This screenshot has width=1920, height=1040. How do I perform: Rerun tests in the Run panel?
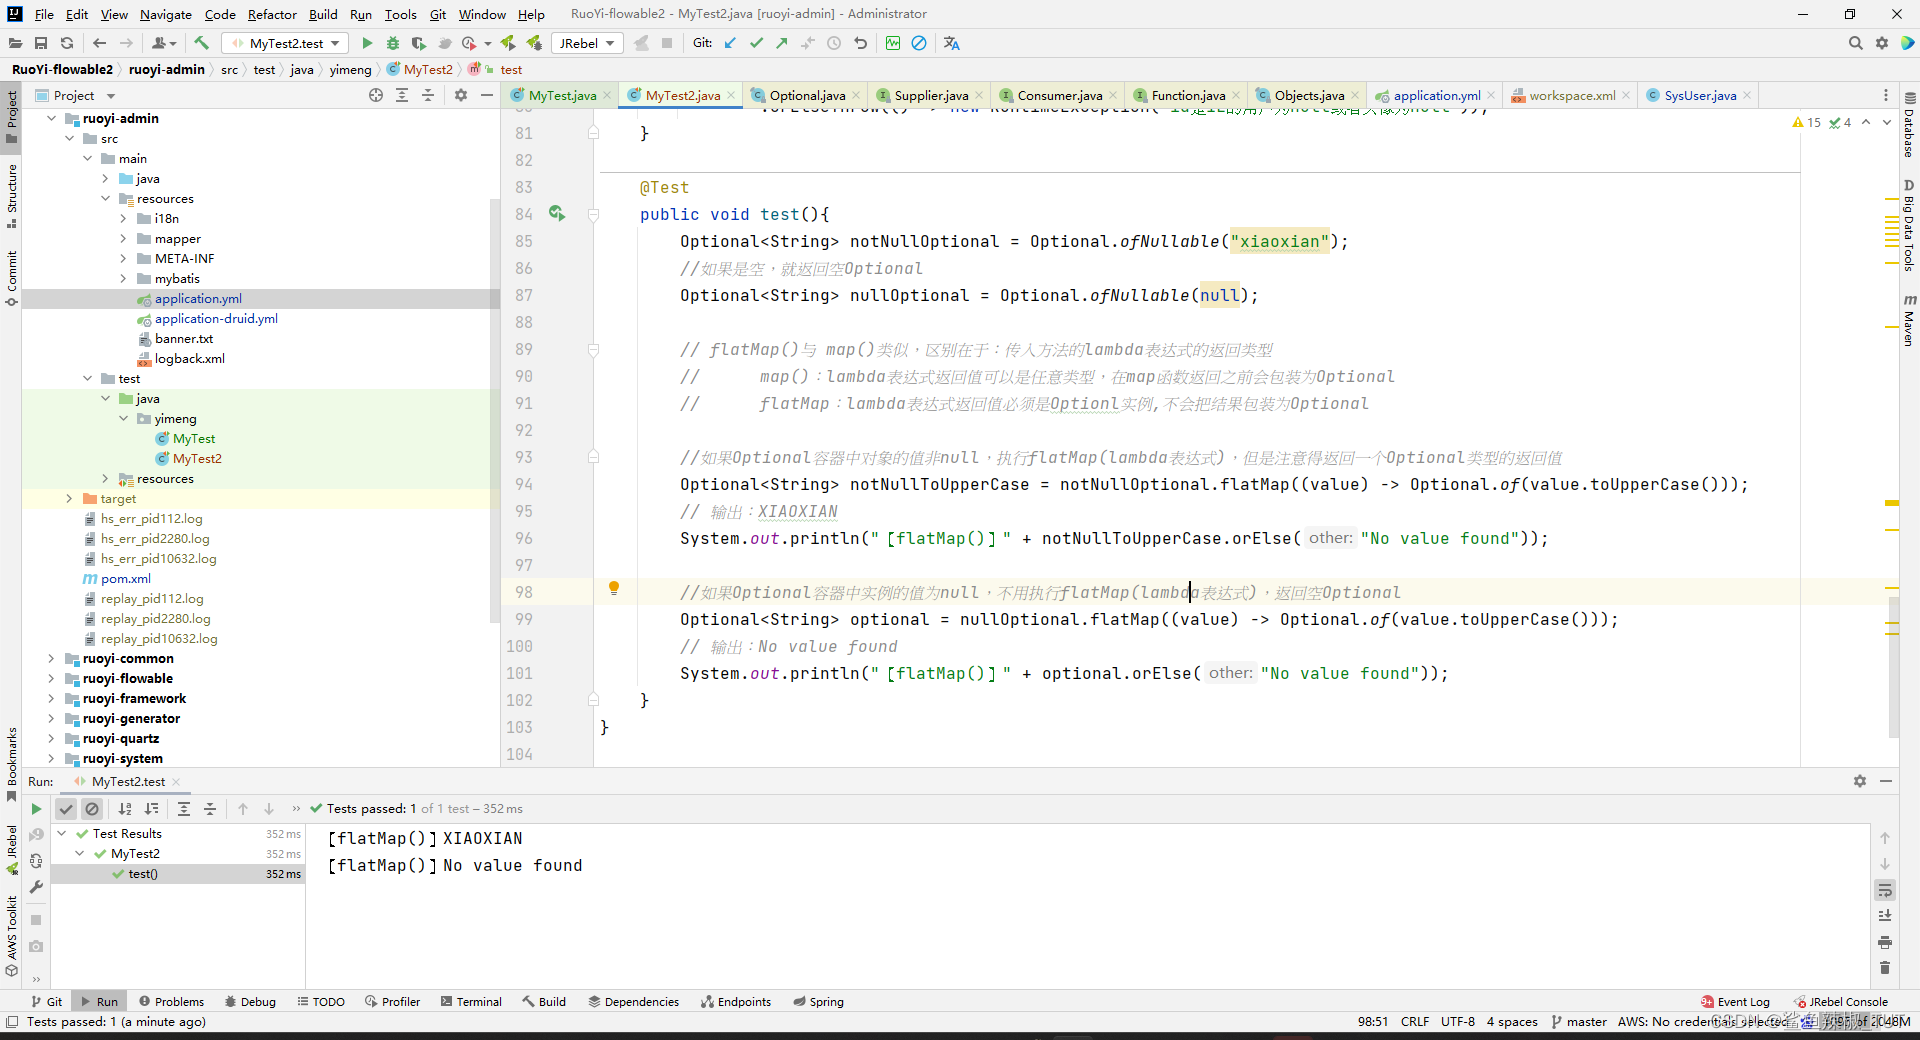(36, 809)
